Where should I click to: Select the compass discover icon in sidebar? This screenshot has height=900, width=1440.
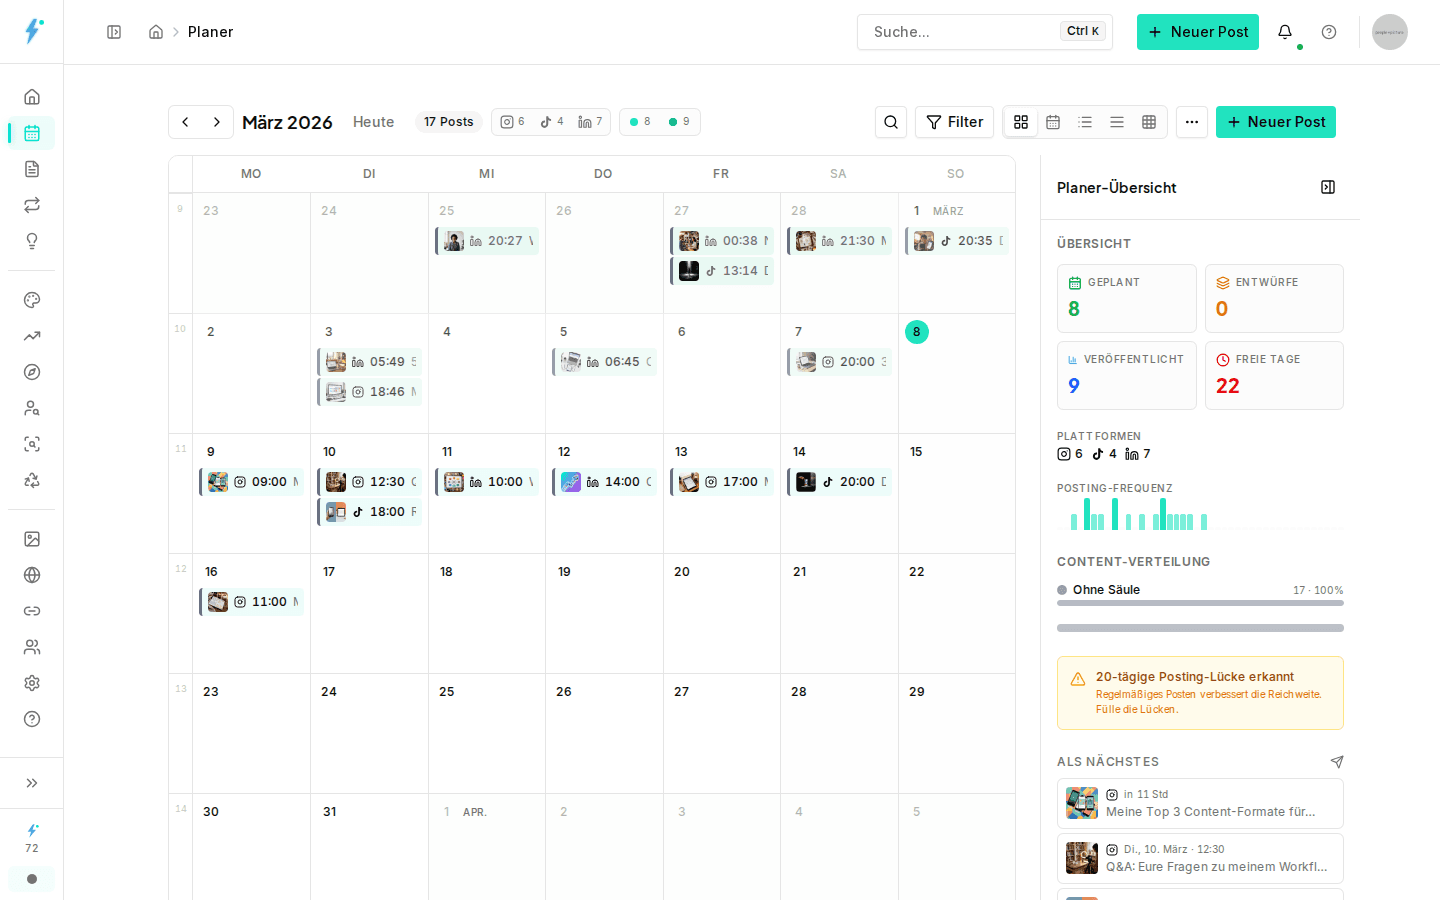(x=31, y=372)
